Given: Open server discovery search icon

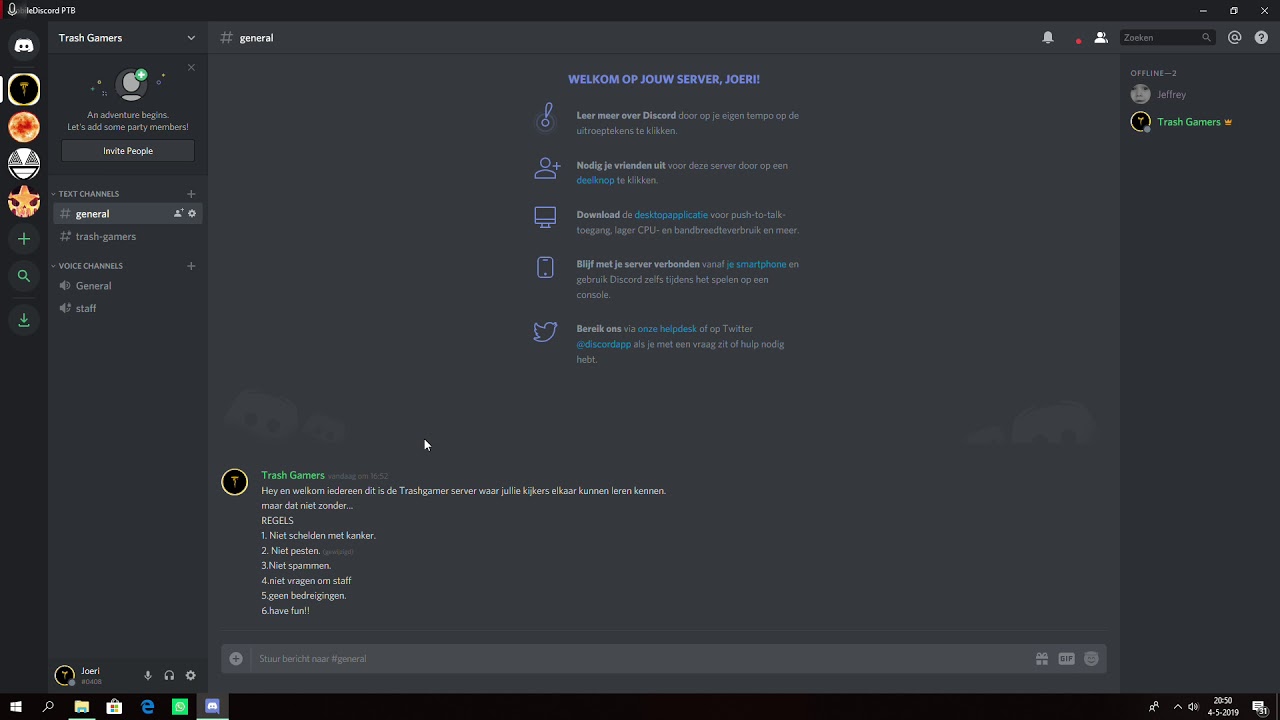Looking at the screenshot, I should pyautogui.click(x=24, y=276).
